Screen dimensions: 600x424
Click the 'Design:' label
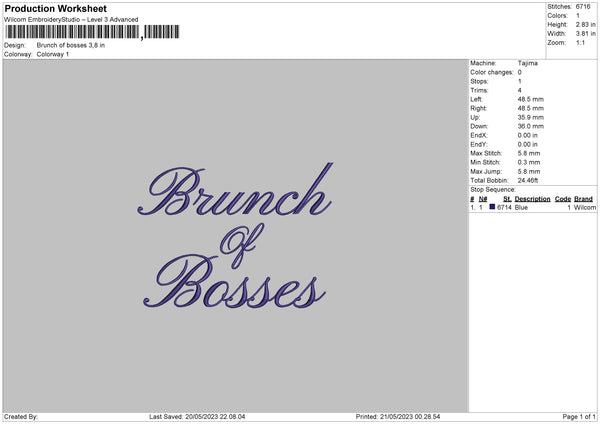pyautogui.click(x=15, y=45)
